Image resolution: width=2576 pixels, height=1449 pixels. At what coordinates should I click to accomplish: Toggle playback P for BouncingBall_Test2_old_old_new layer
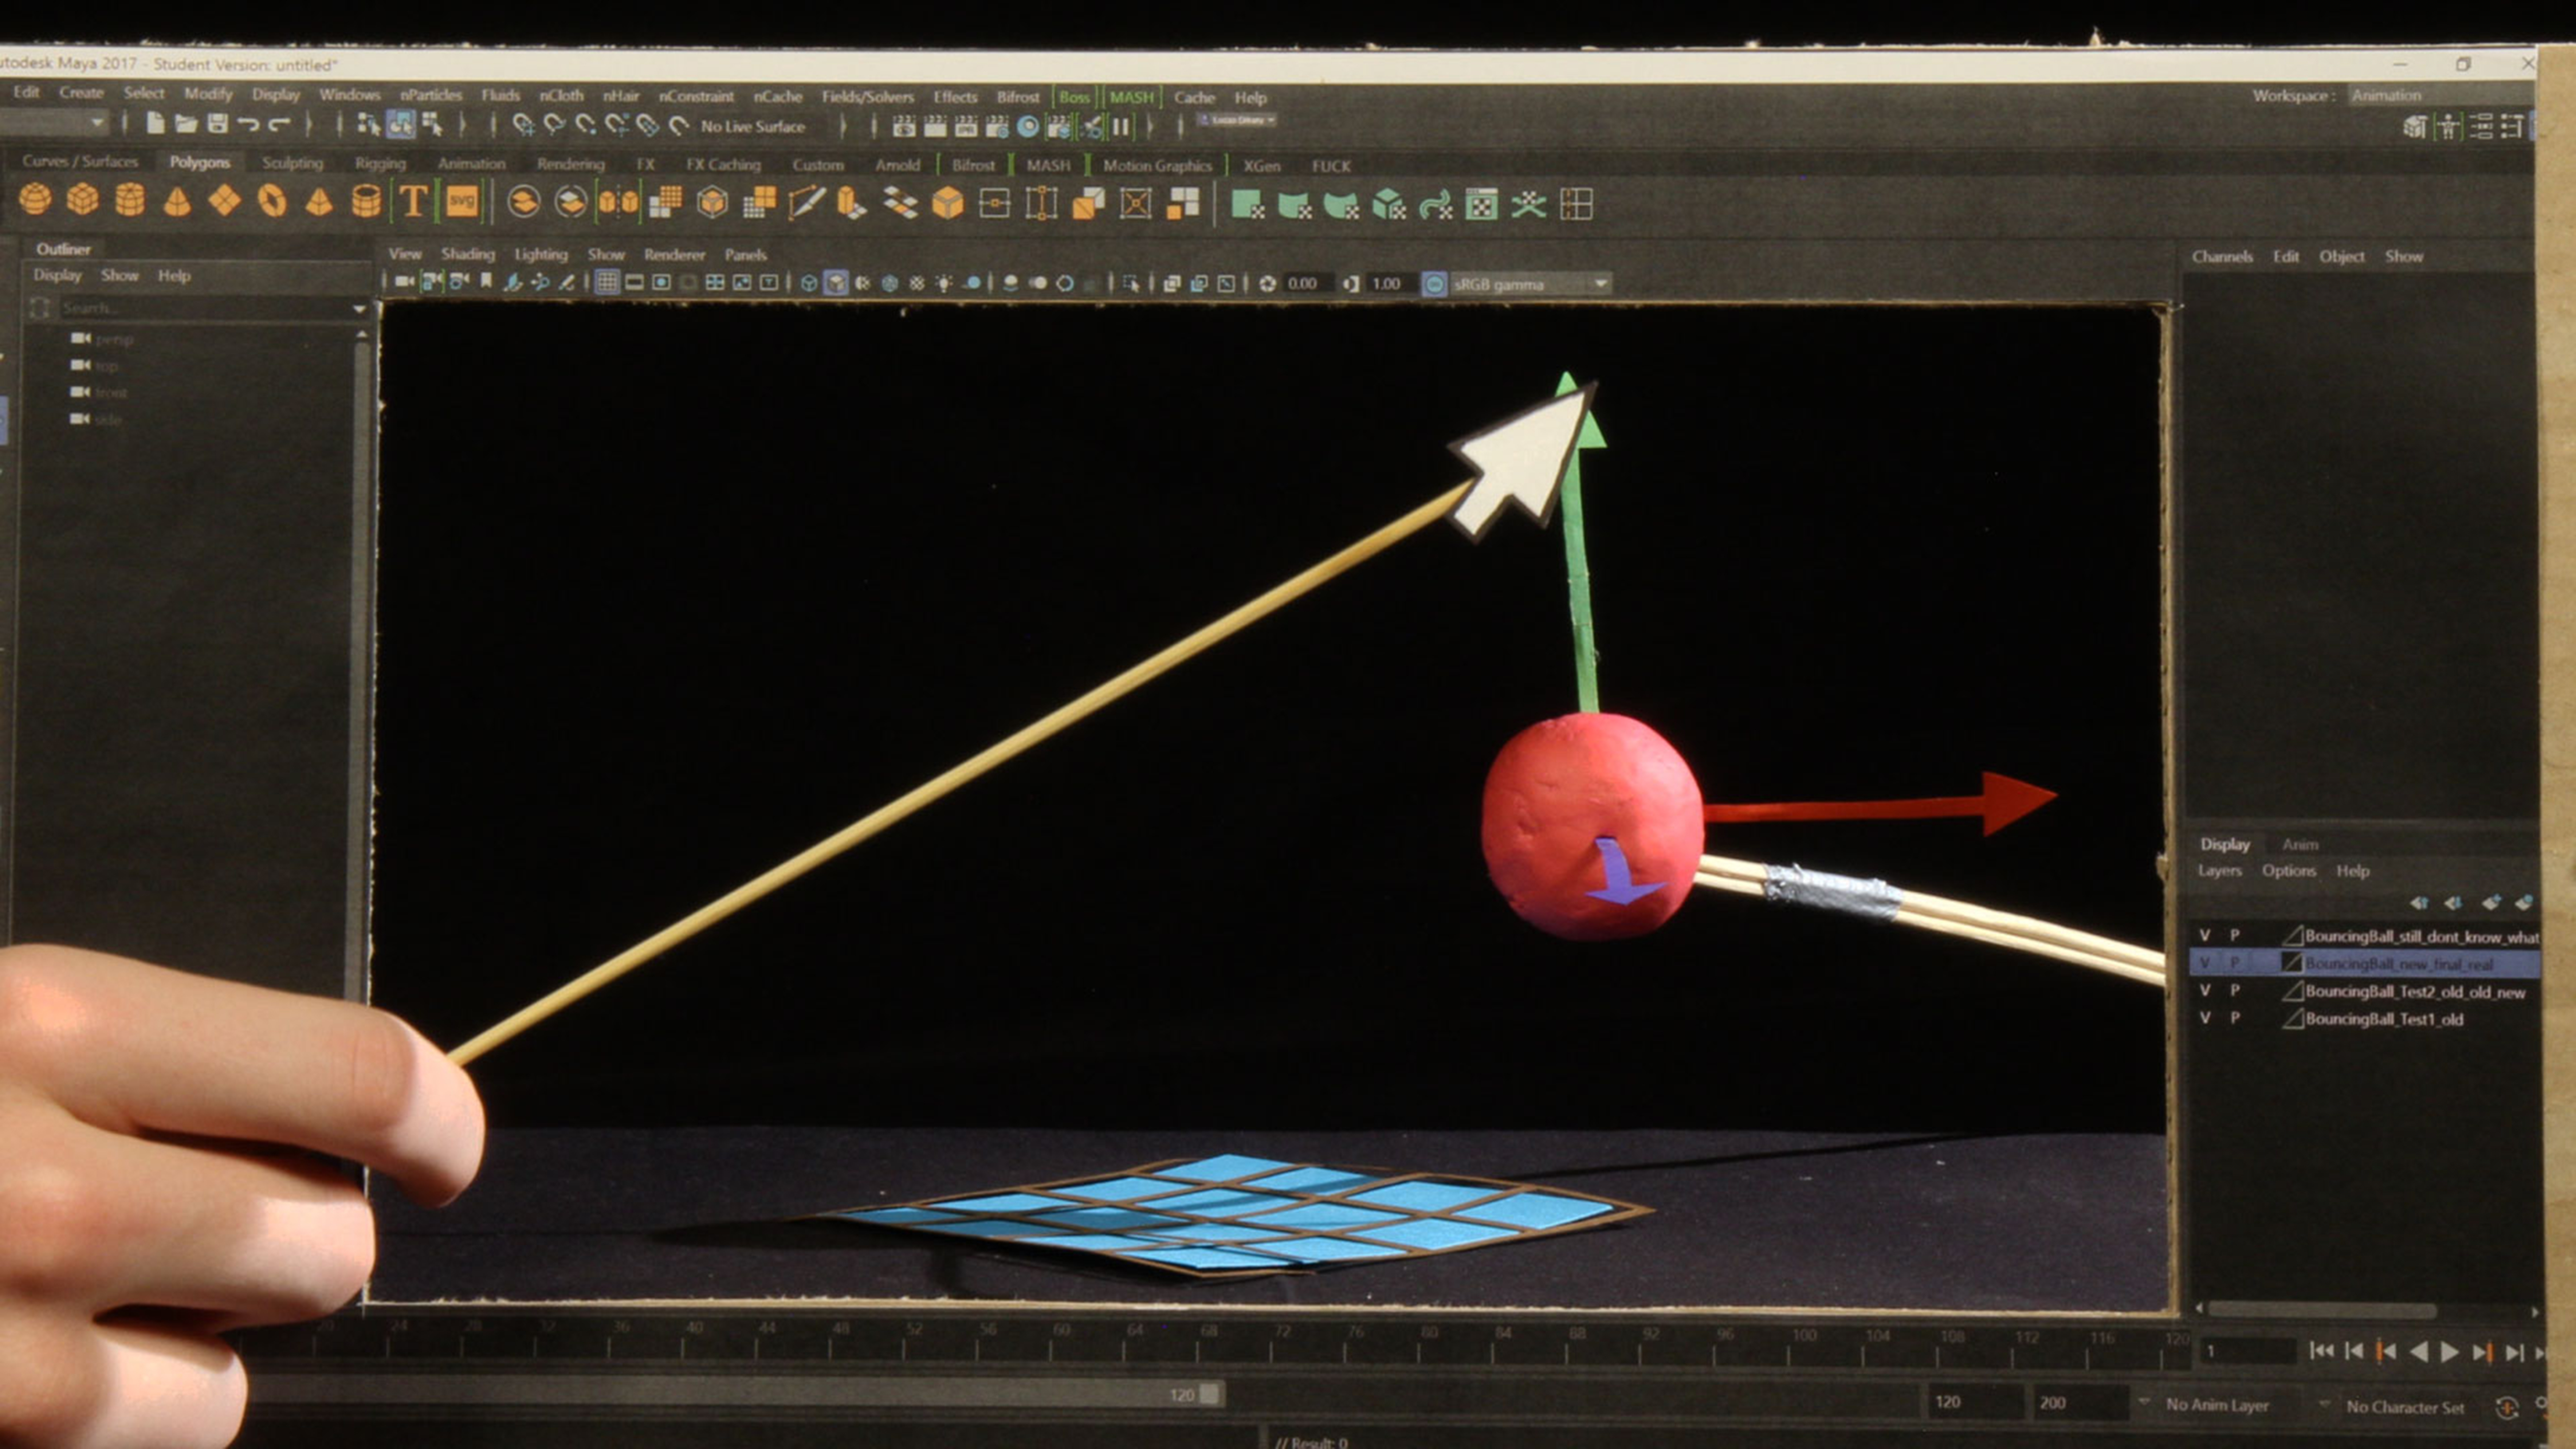click(2235, 990)
